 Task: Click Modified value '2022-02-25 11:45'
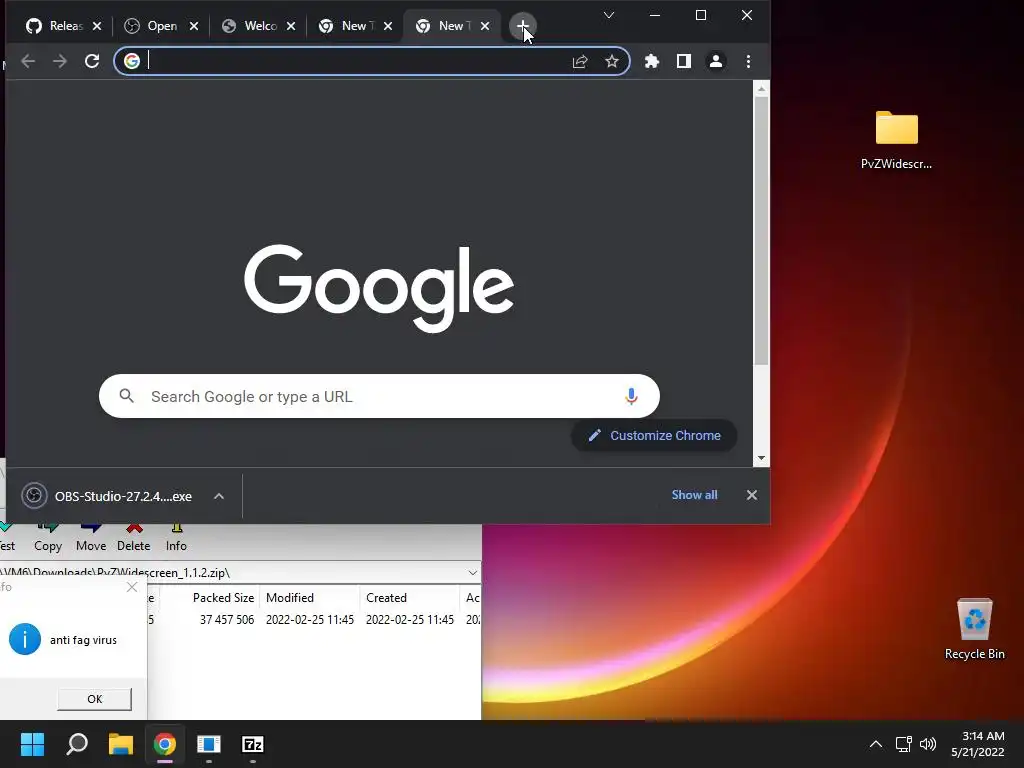[x=310, y=620]
